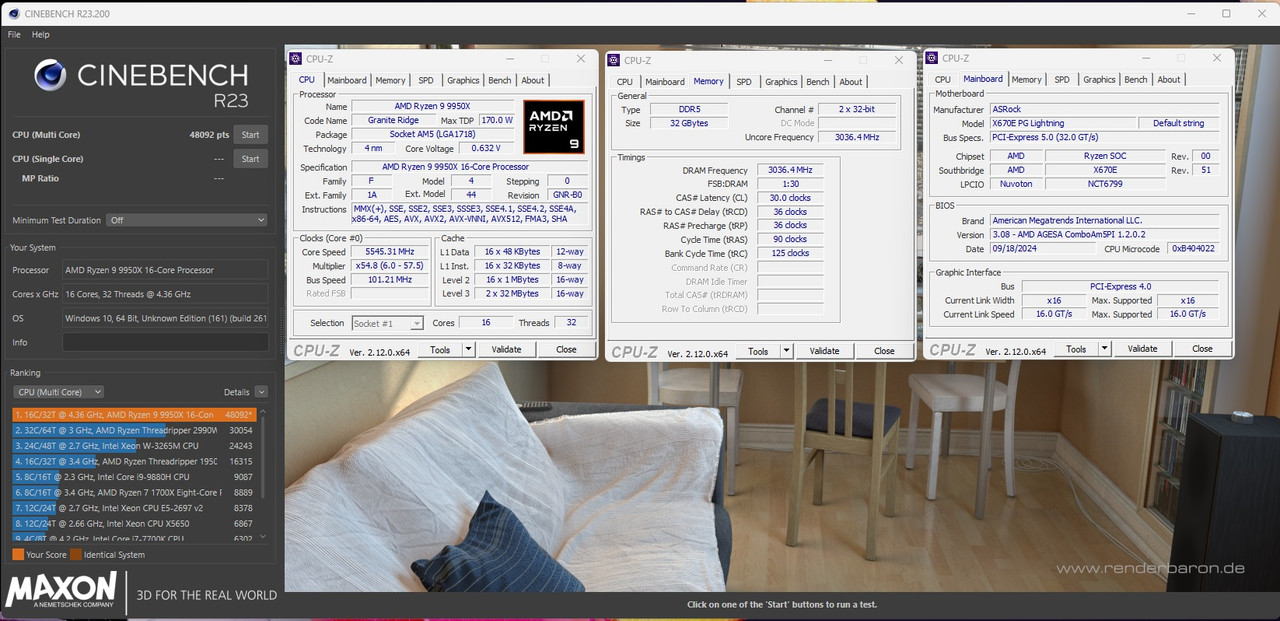Click the Mainboard CPU-Z window title icon
Screen dimensions: 1280x621
(932, 58)
